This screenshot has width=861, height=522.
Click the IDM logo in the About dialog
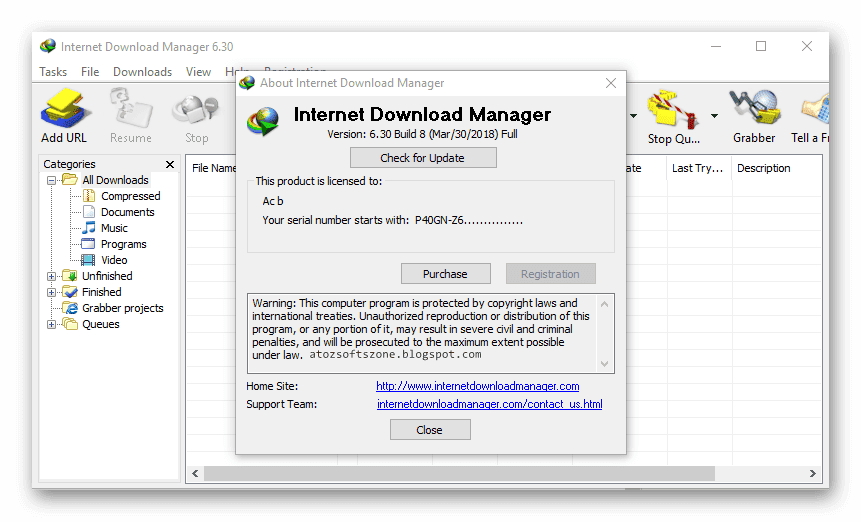[x=264, y=121]
